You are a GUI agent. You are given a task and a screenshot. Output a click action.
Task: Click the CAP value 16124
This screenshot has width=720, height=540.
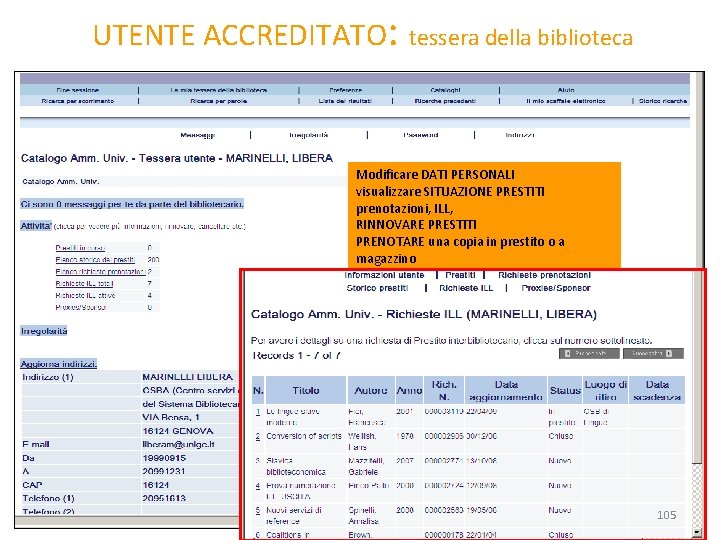click(156, 485)
